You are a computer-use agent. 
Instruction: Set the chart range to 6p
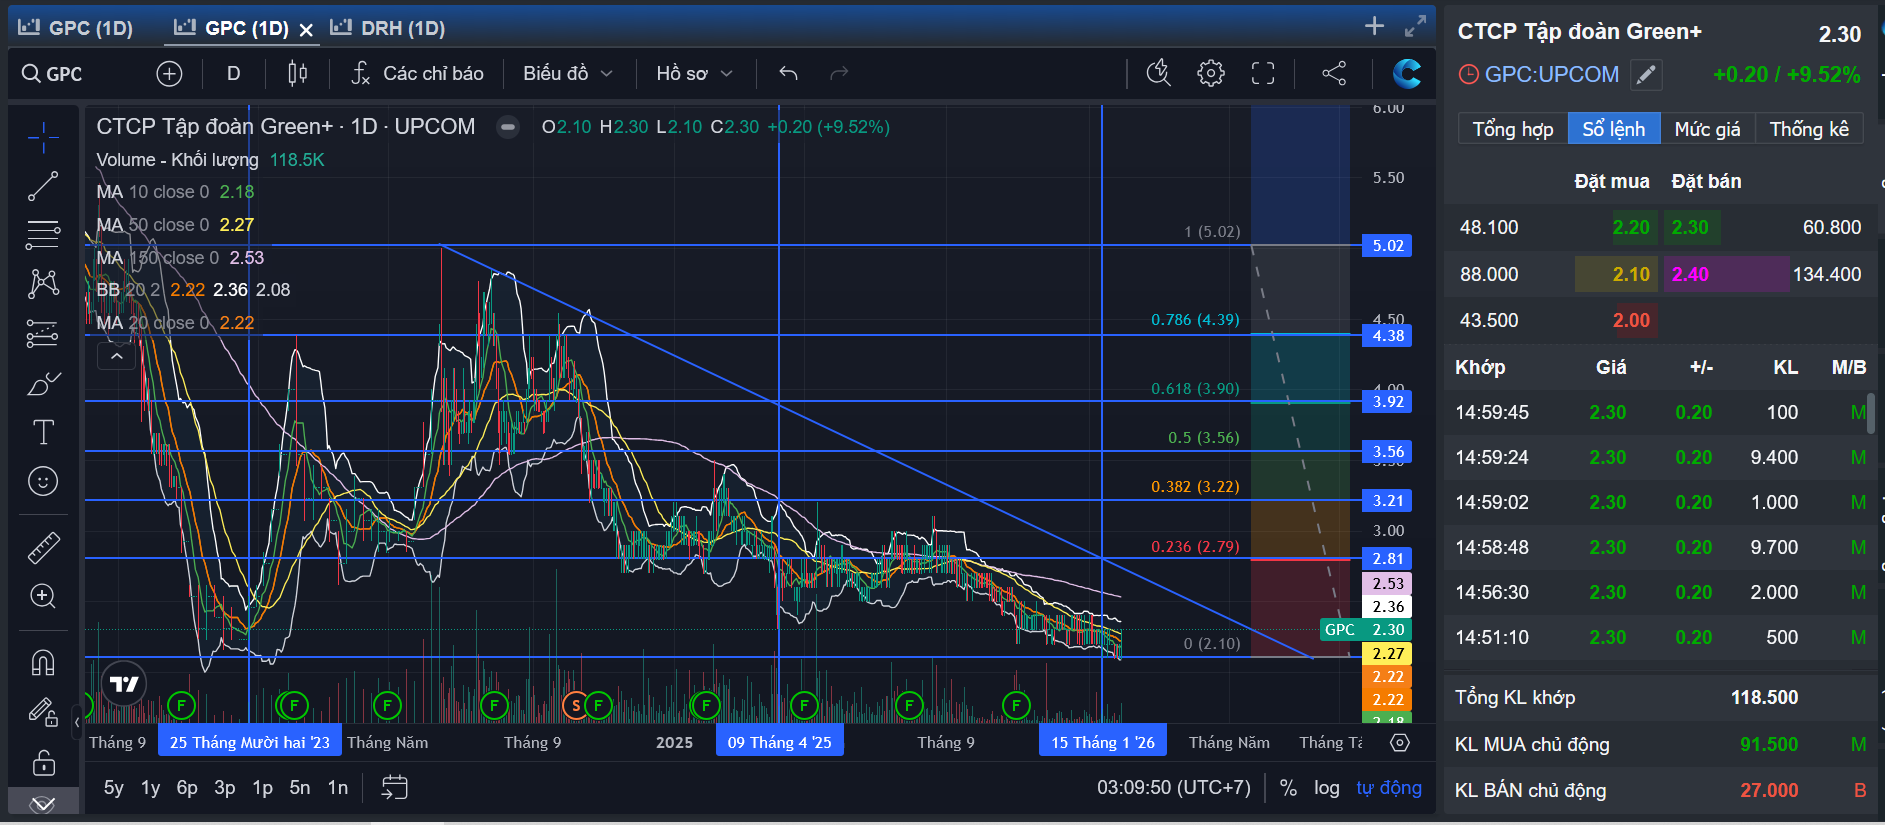click(x=187, y=788)
